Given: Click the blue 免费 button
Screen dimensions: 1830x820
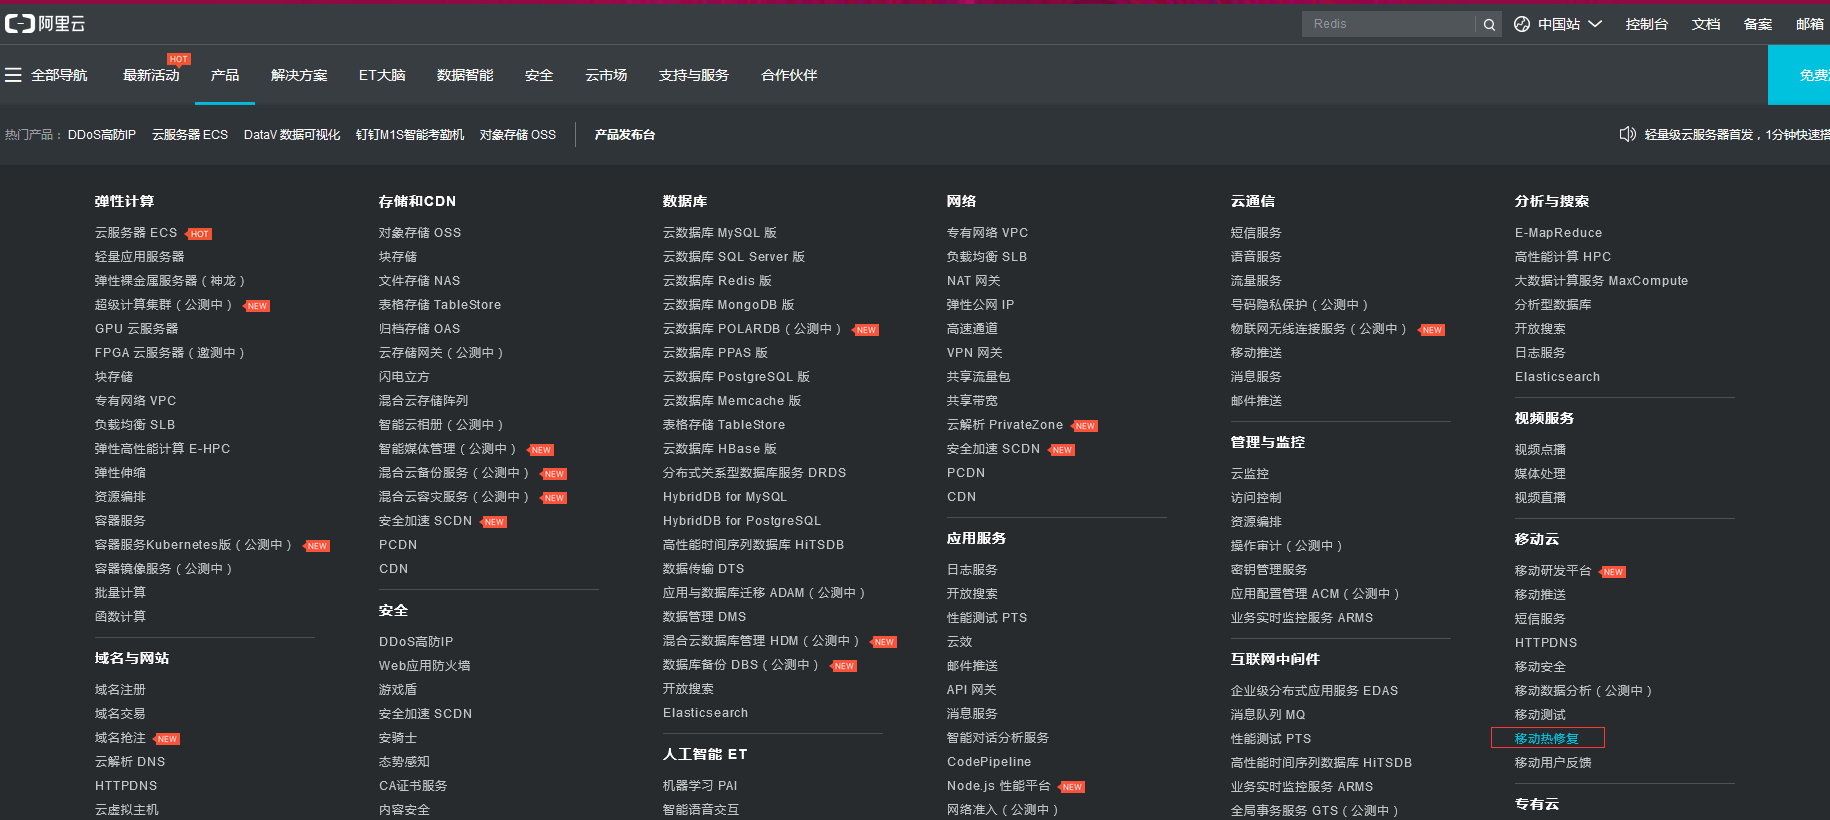Looking at the screenshot, I should [x=1799, y=75].
